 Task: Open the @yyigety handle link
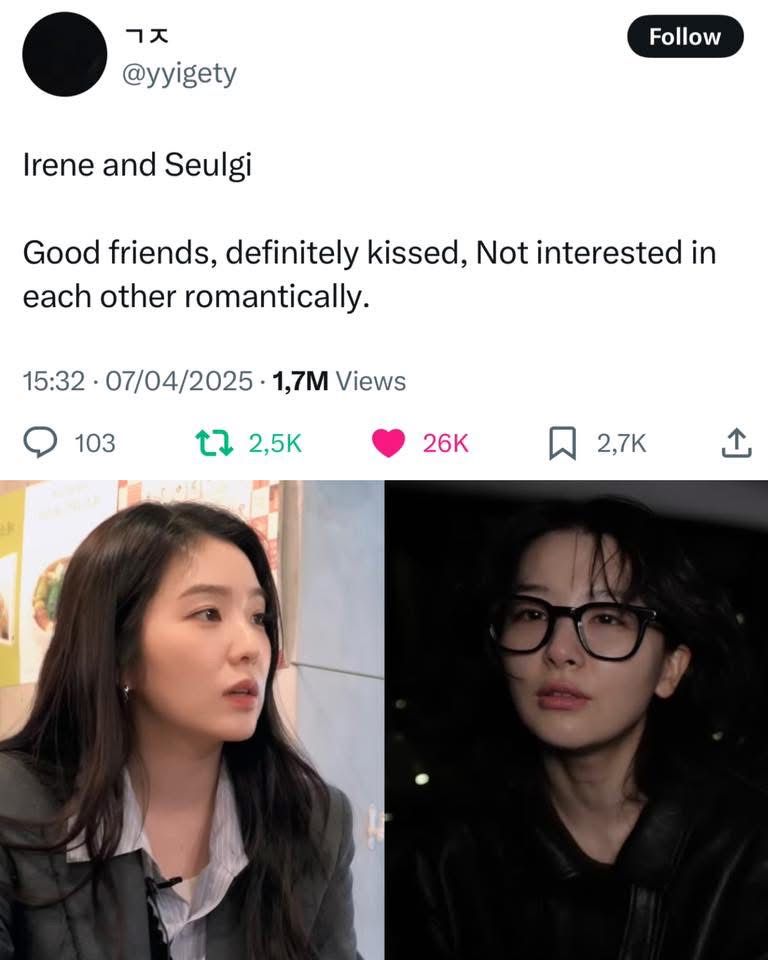point(179,74)
